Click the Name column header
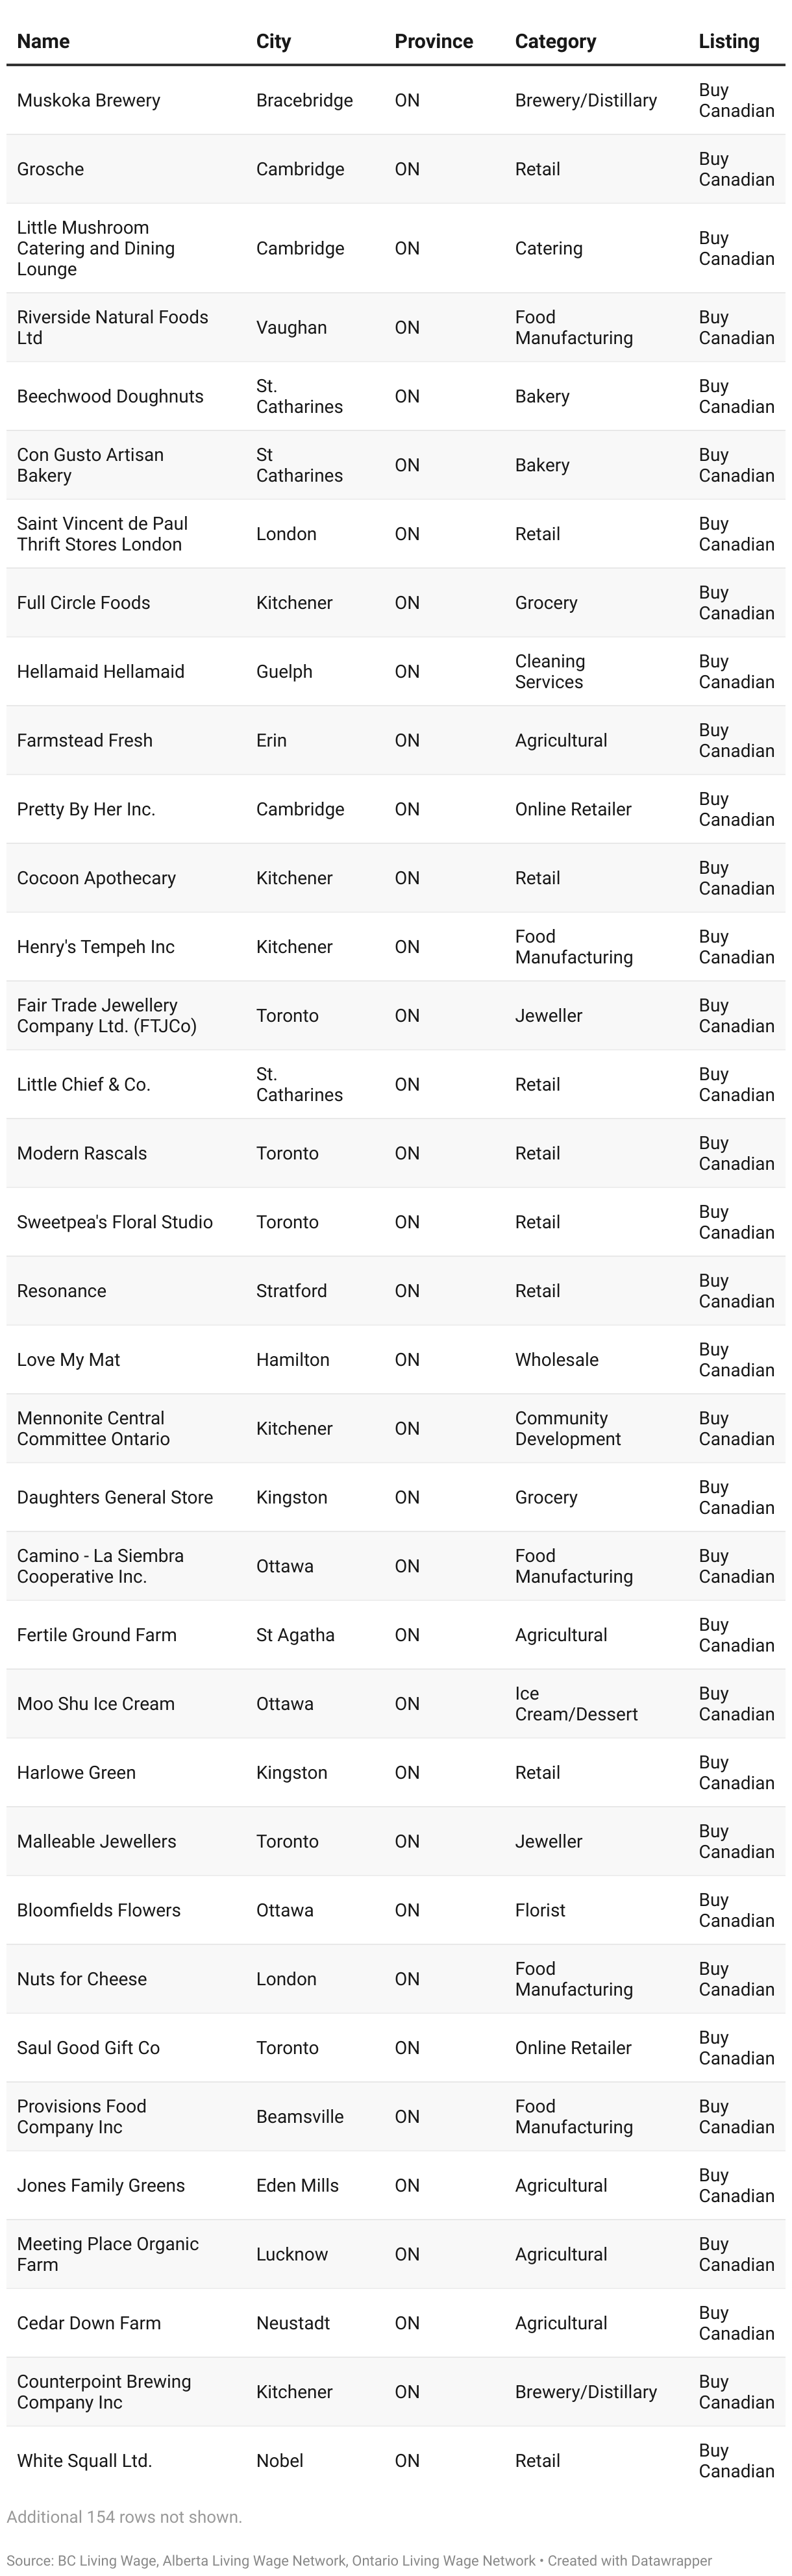Viewport: 792px width, 2576px height. [43, 41]
